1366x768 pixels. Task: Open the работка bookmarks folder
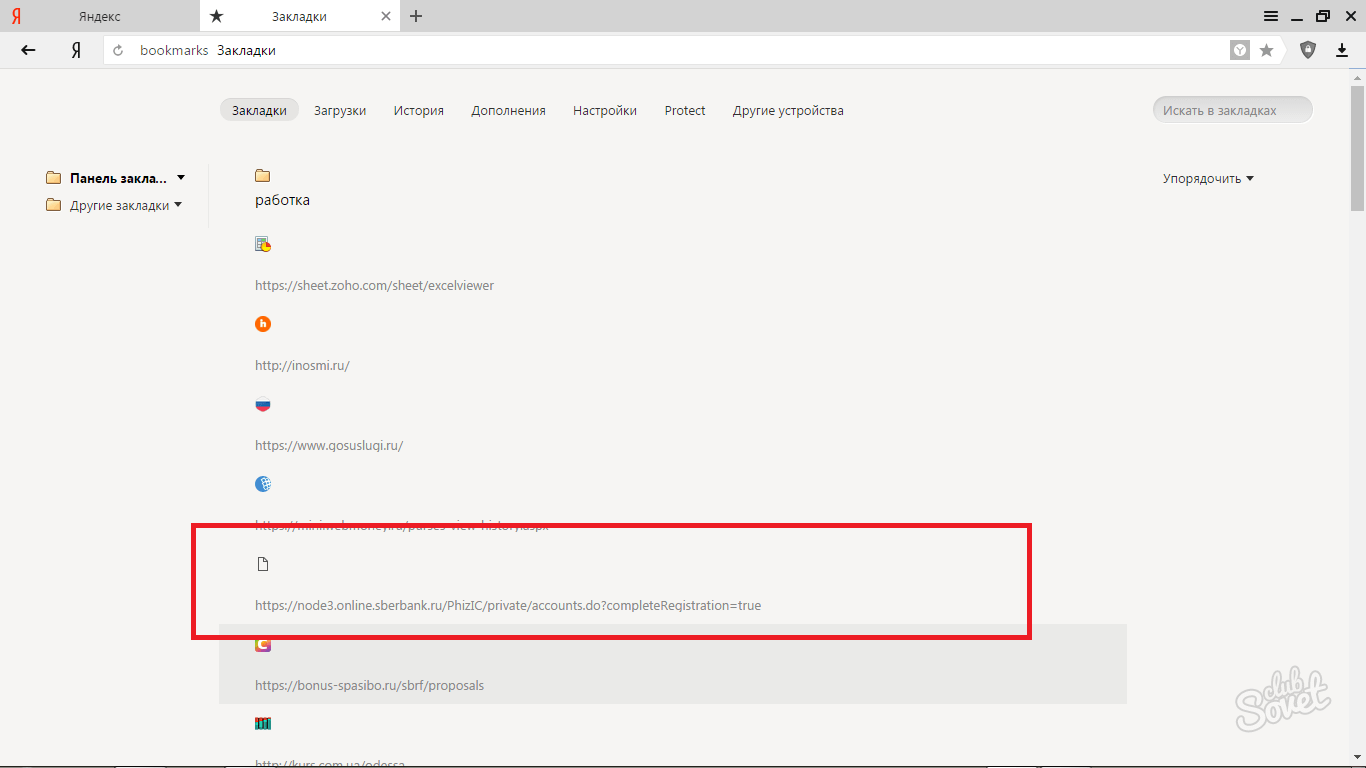282,200
